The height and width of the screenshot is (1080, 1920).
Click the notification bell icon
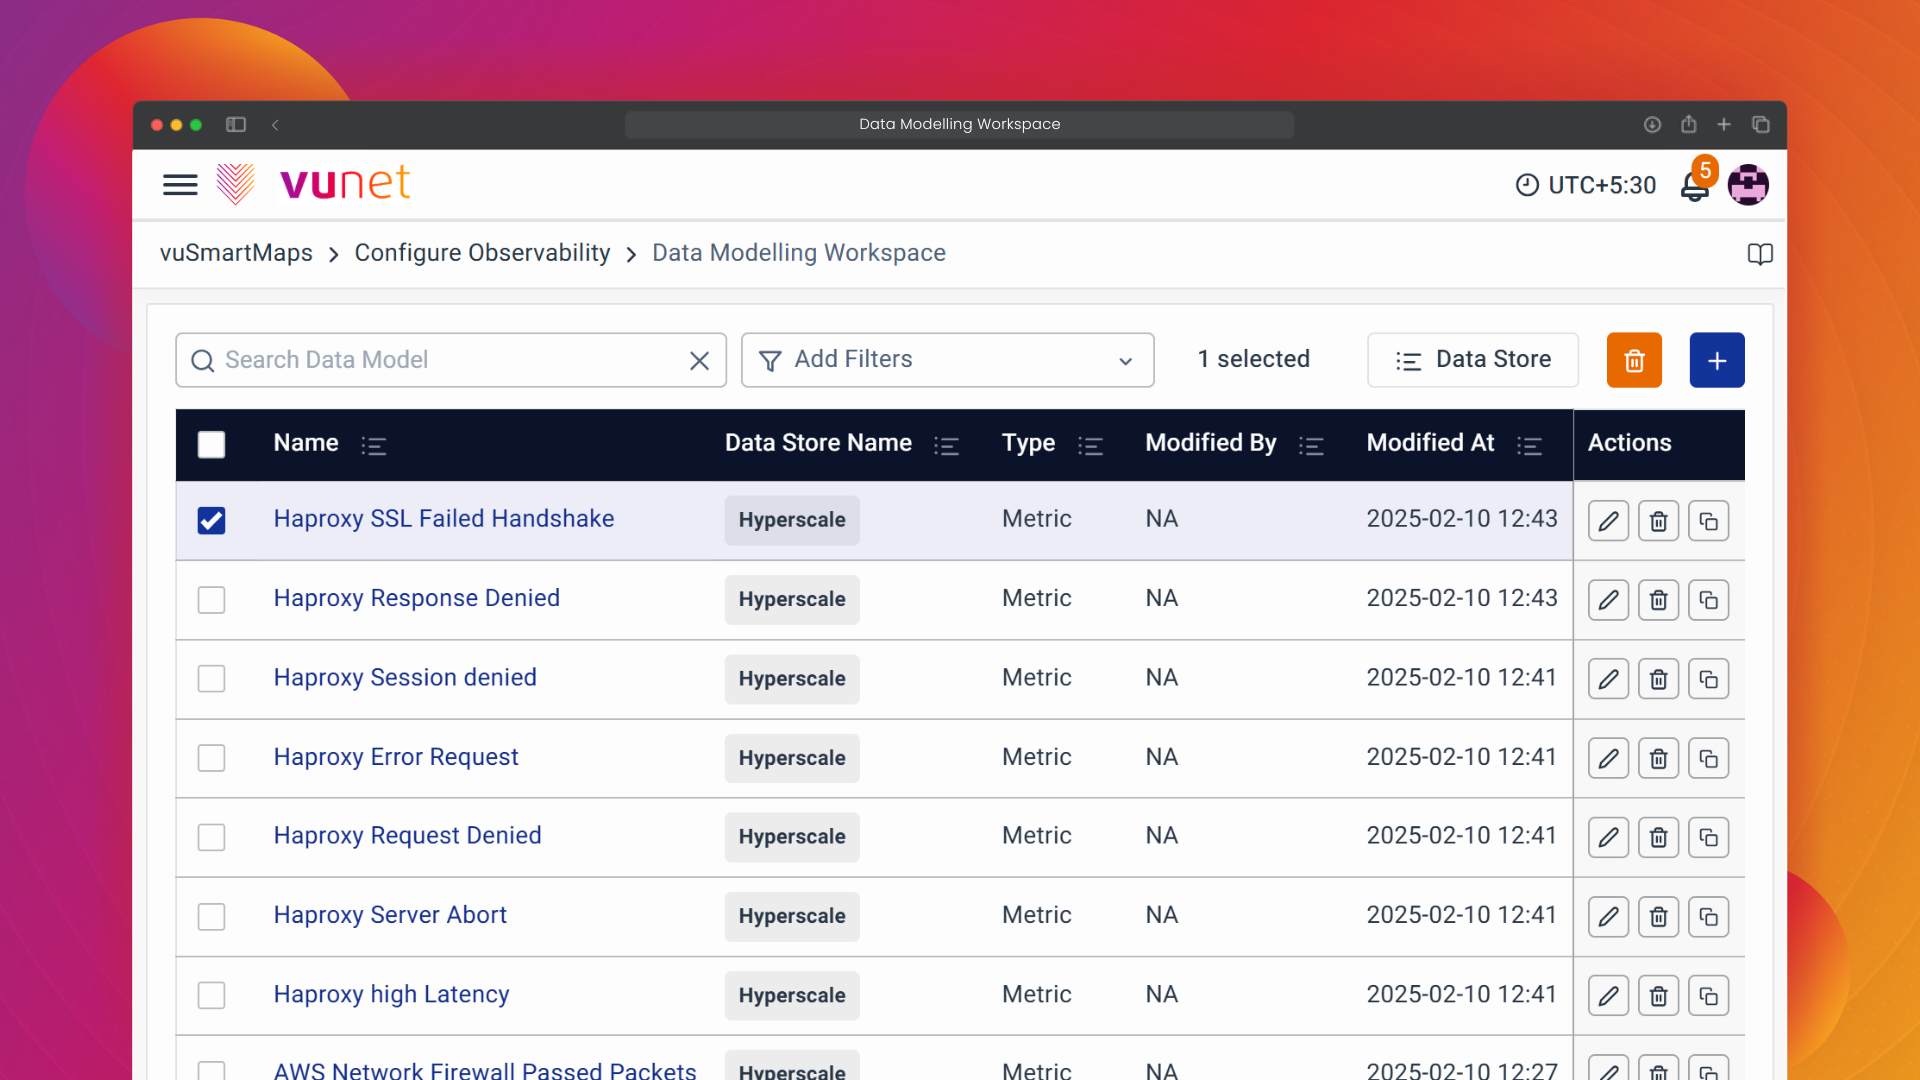click(1694, 187)
